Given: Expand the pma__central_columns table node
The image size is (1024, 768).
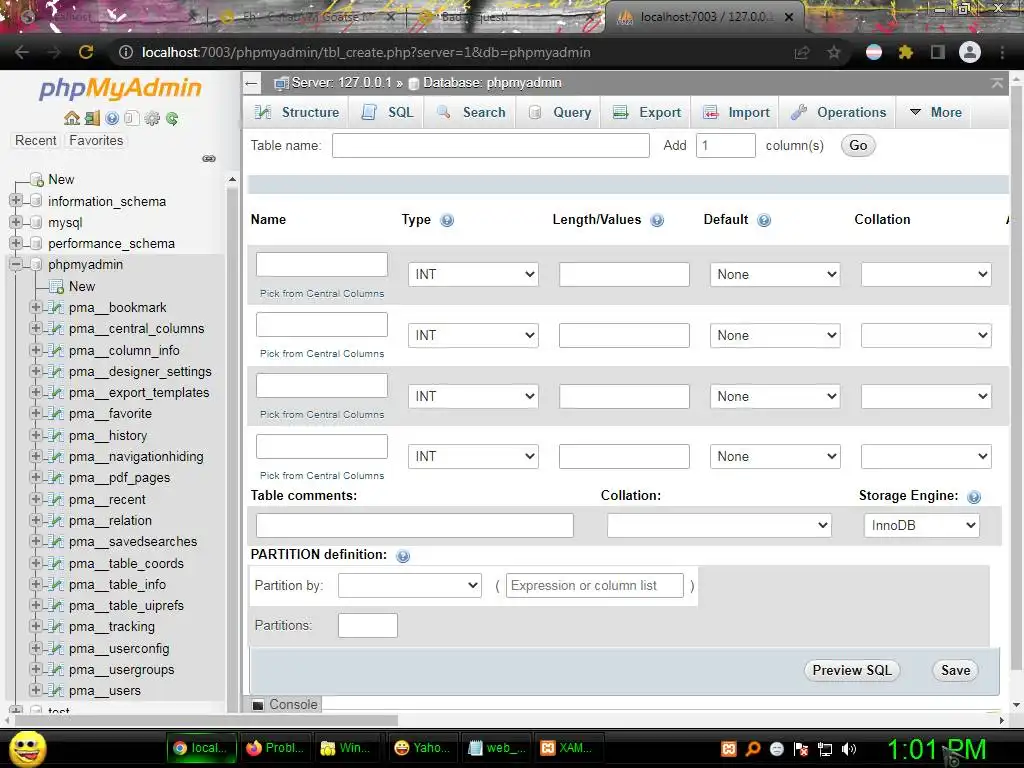Looking at the screenshot, I should (x=36, y=328).
